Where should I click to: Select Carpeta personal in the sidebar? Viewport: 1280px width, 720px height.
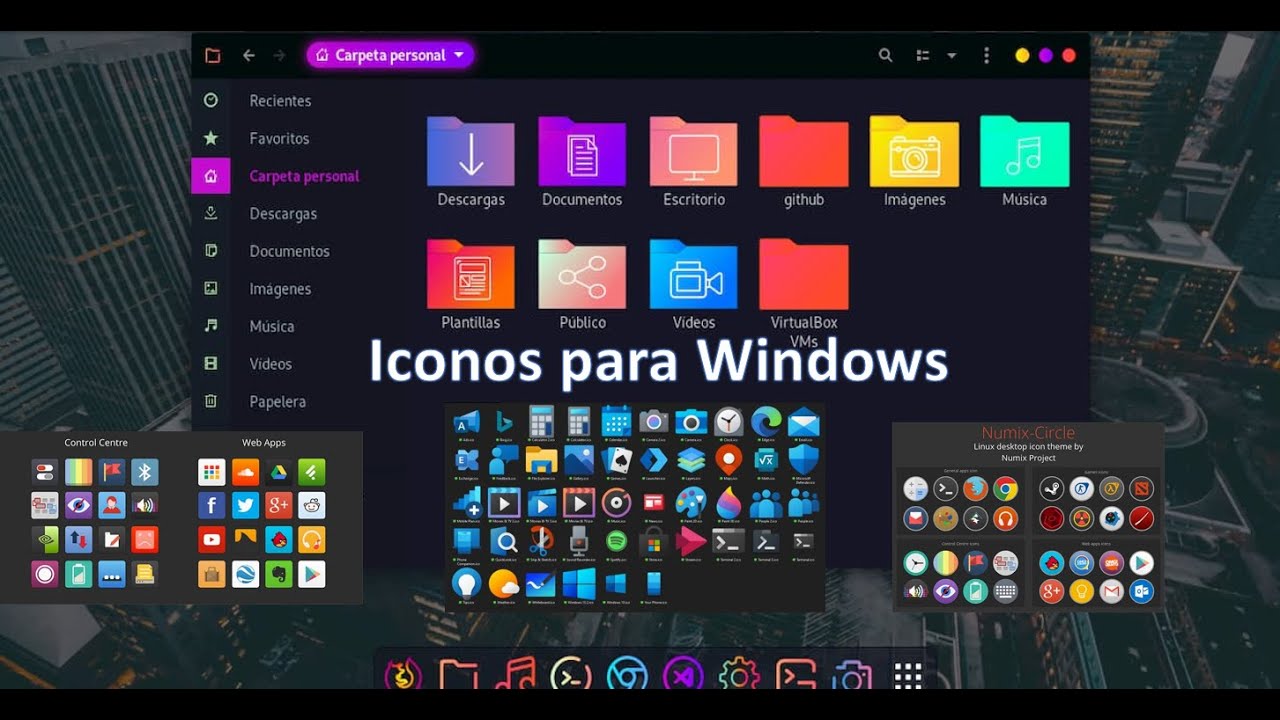click(x=304, y=176)
